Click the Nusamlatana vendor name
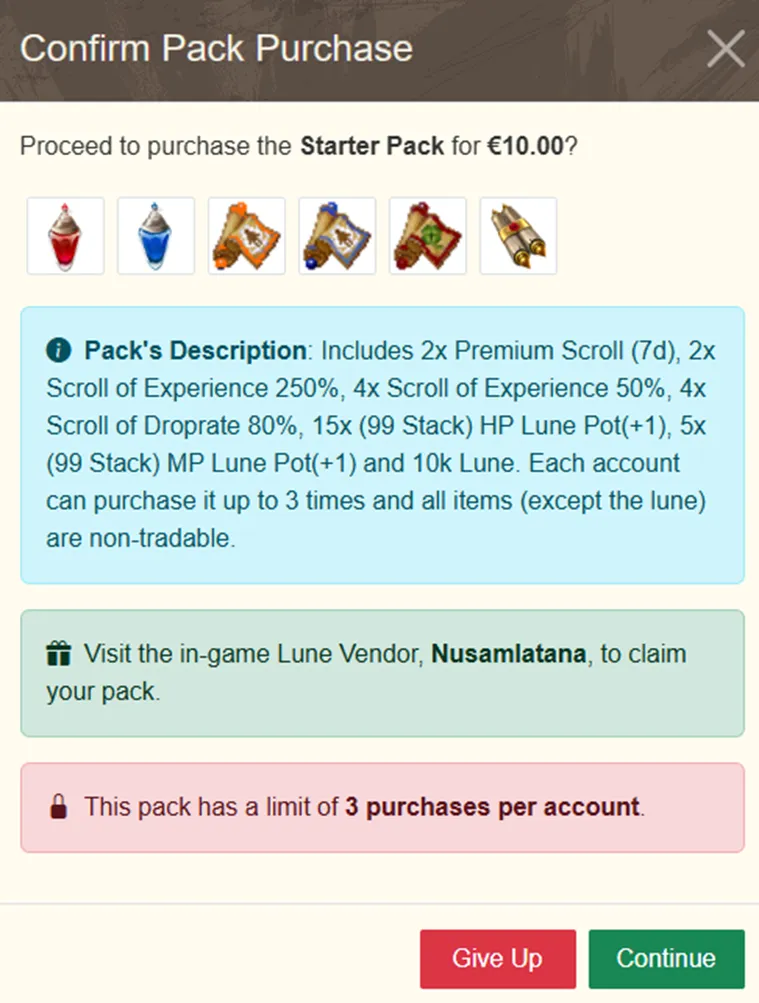 pyautogui.click(x=509, y=654)
